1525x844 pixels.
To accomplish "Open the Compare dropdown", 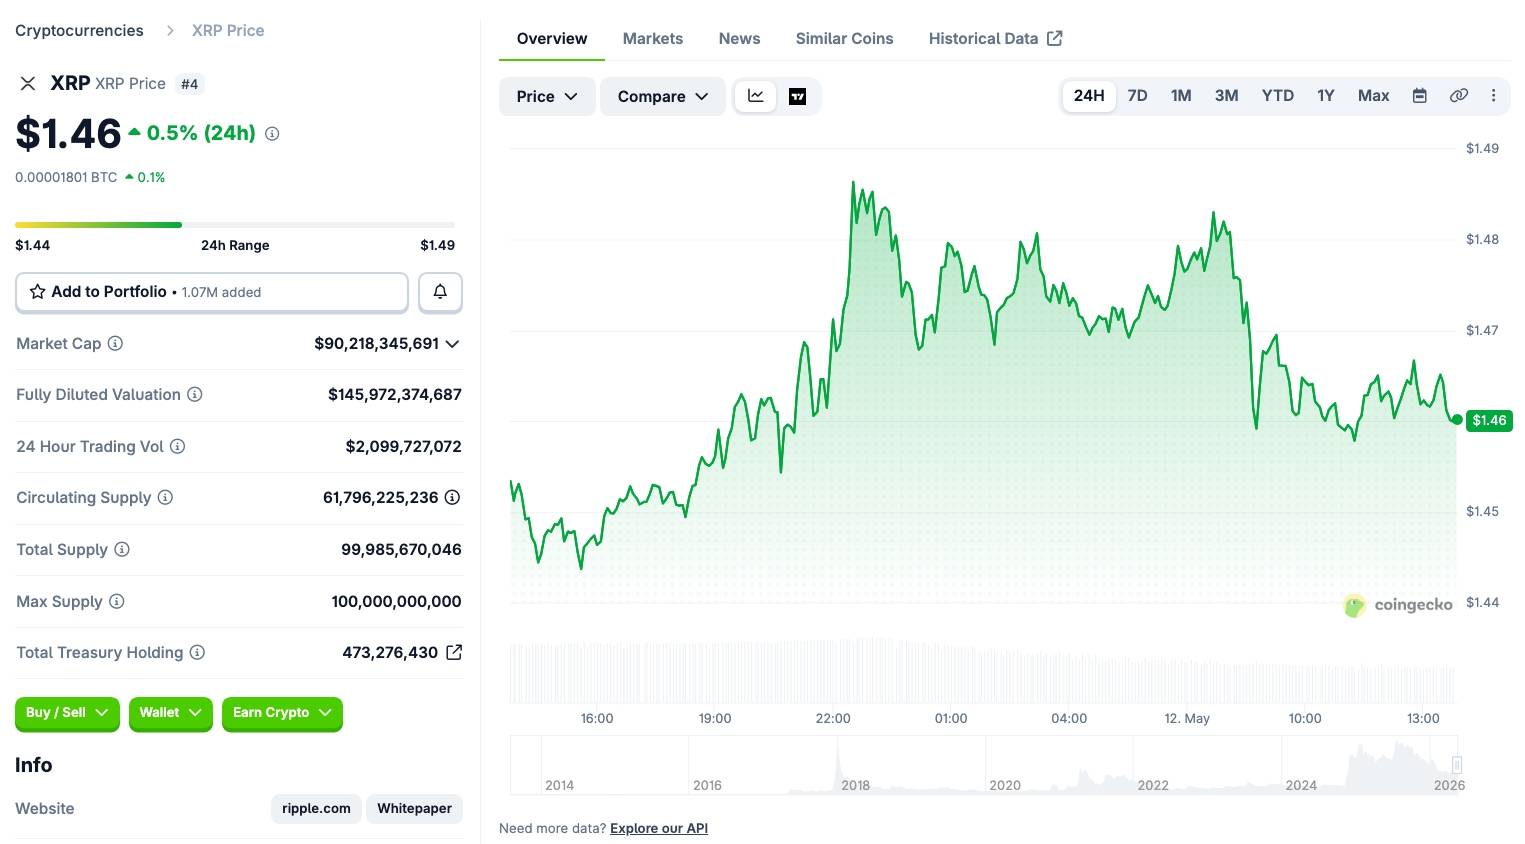I will 662,96.
